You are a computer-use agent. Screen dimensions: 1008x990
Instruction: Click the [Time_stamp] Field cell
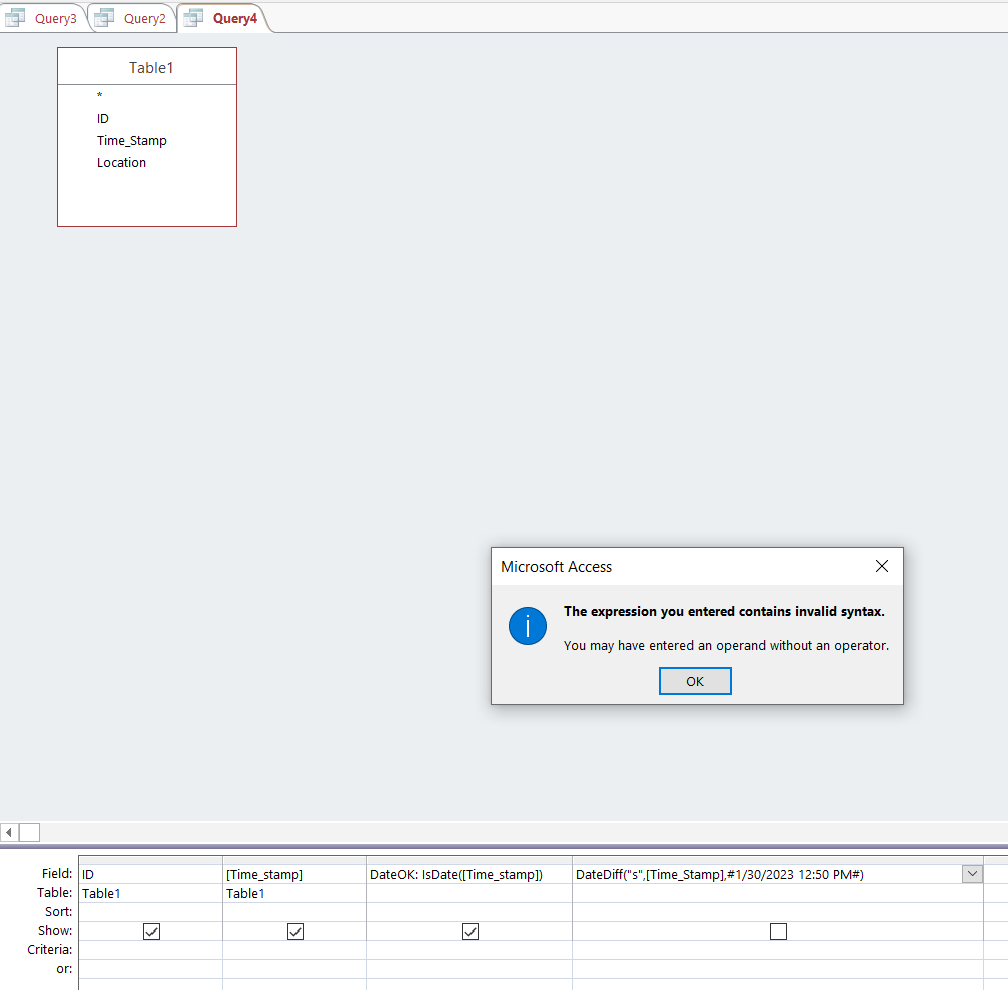click(x=294, y=874)
